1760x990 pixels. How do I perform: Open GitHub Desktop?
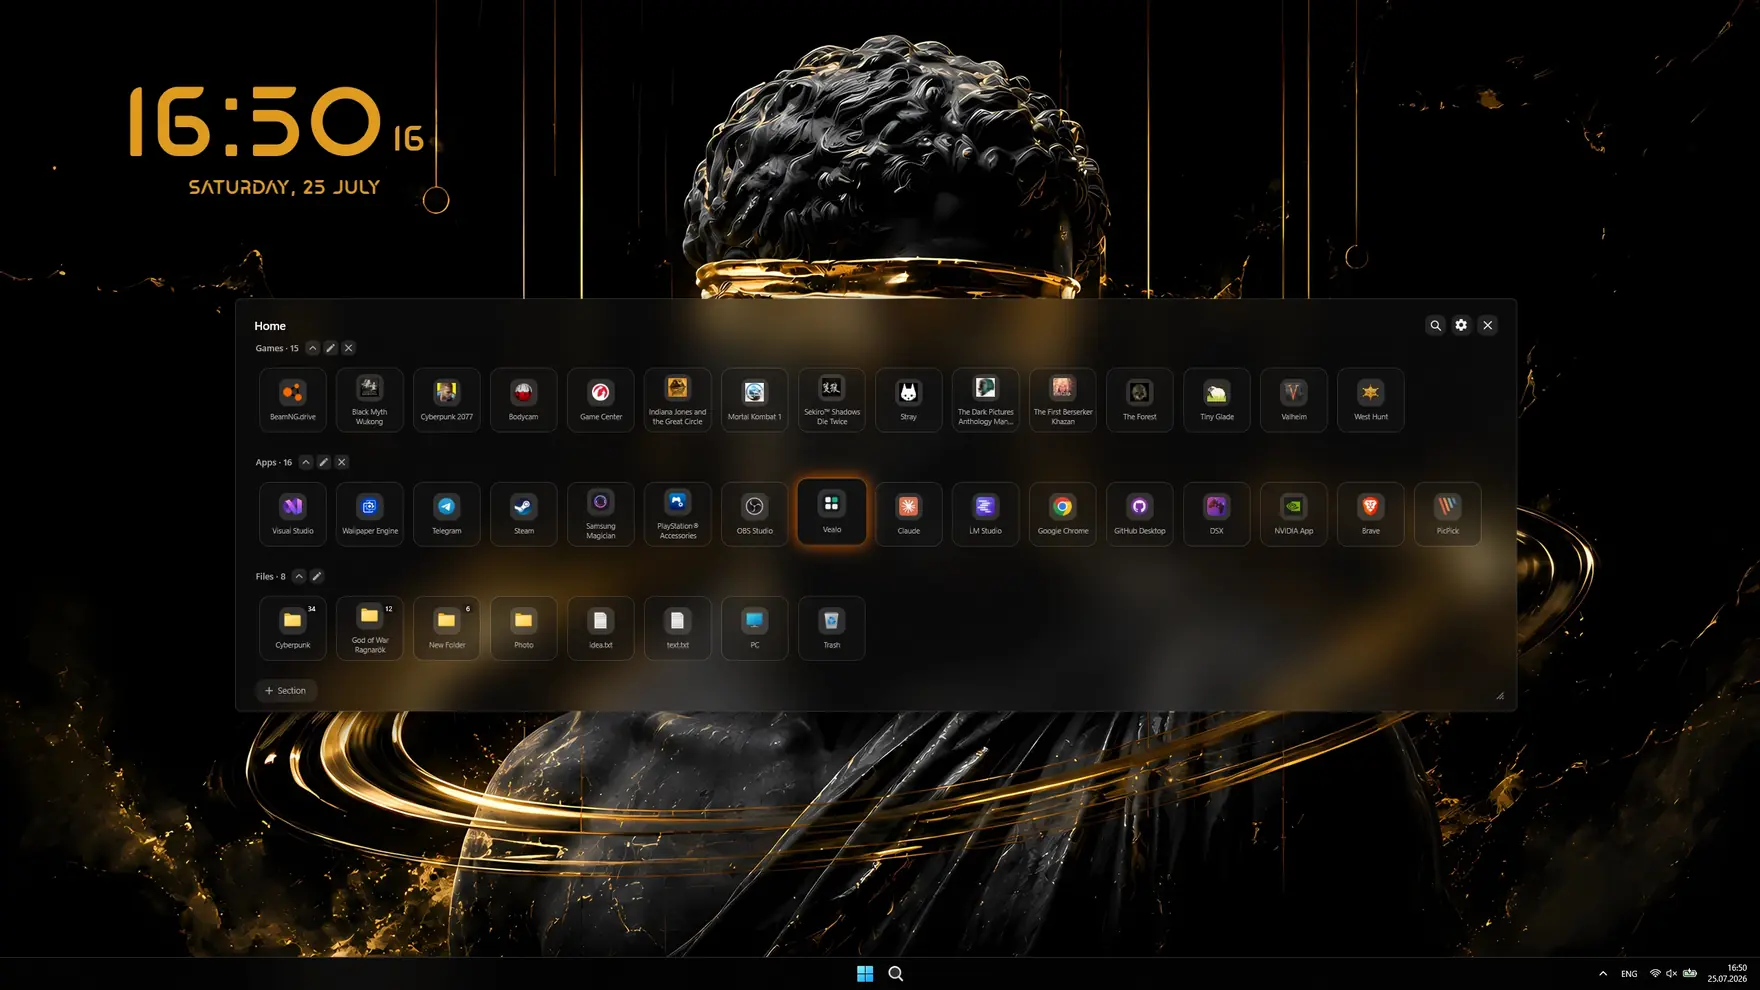tap(1140, 514)
